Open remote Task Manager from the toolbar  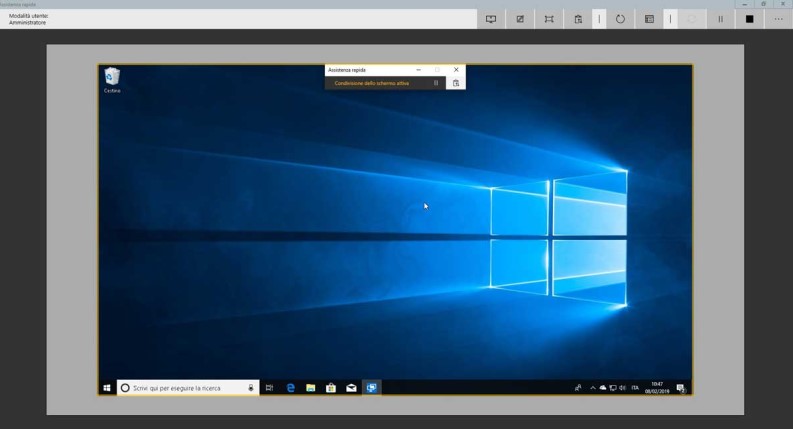tap(649, 19)
